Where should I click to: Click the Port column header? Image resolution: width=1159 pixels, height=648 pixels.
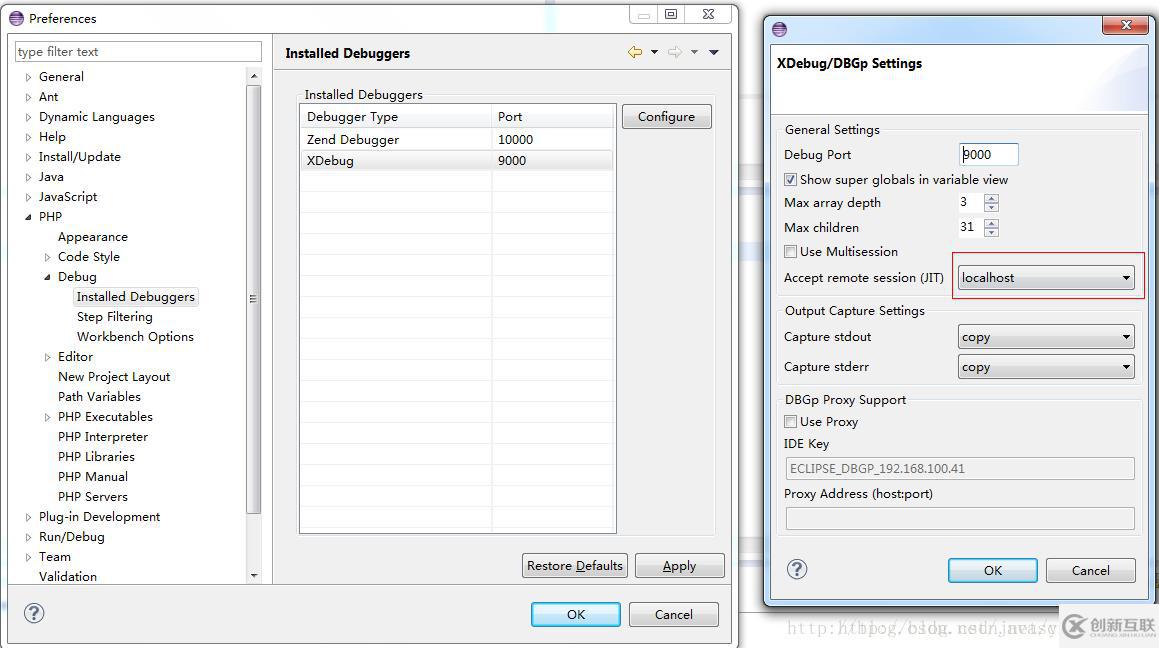(553, 117)
